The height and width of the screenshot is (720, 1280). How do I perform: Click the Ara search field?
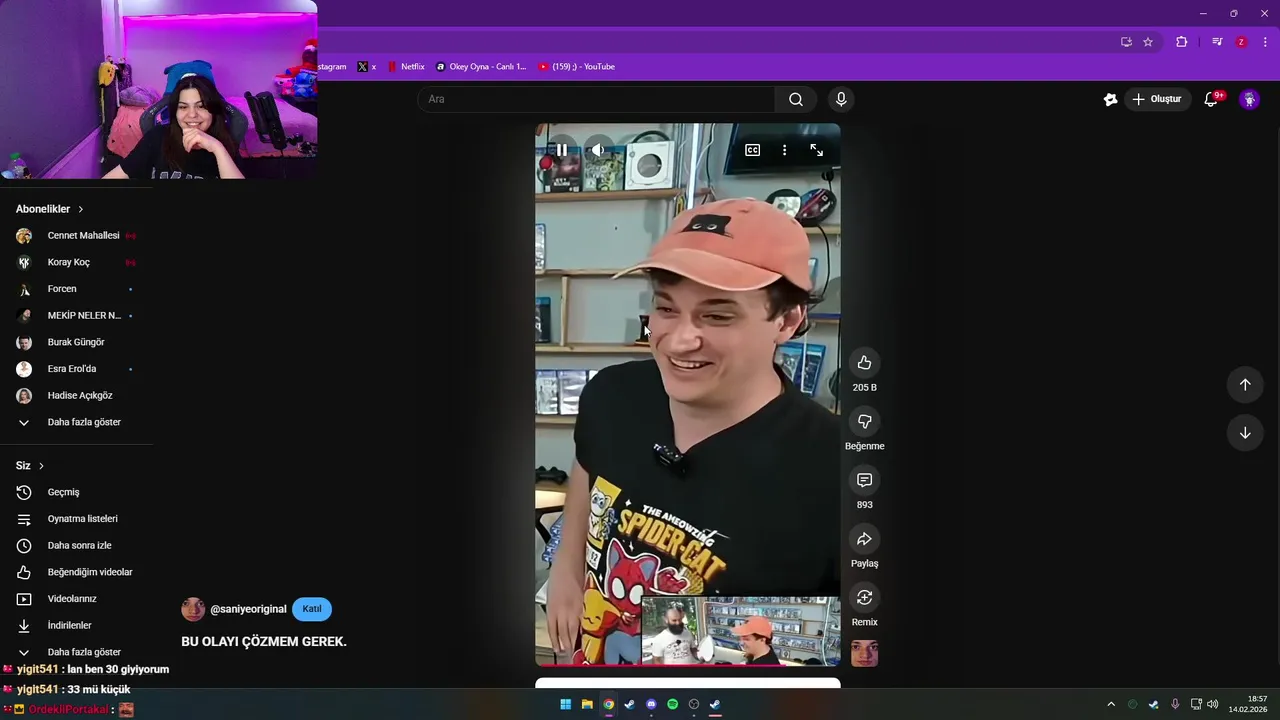596,99
